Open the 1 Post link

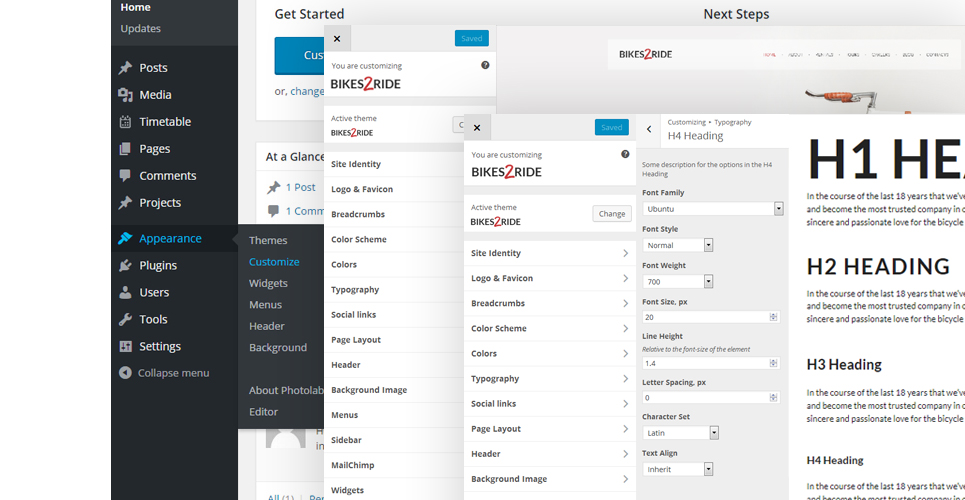click(300, 187)
